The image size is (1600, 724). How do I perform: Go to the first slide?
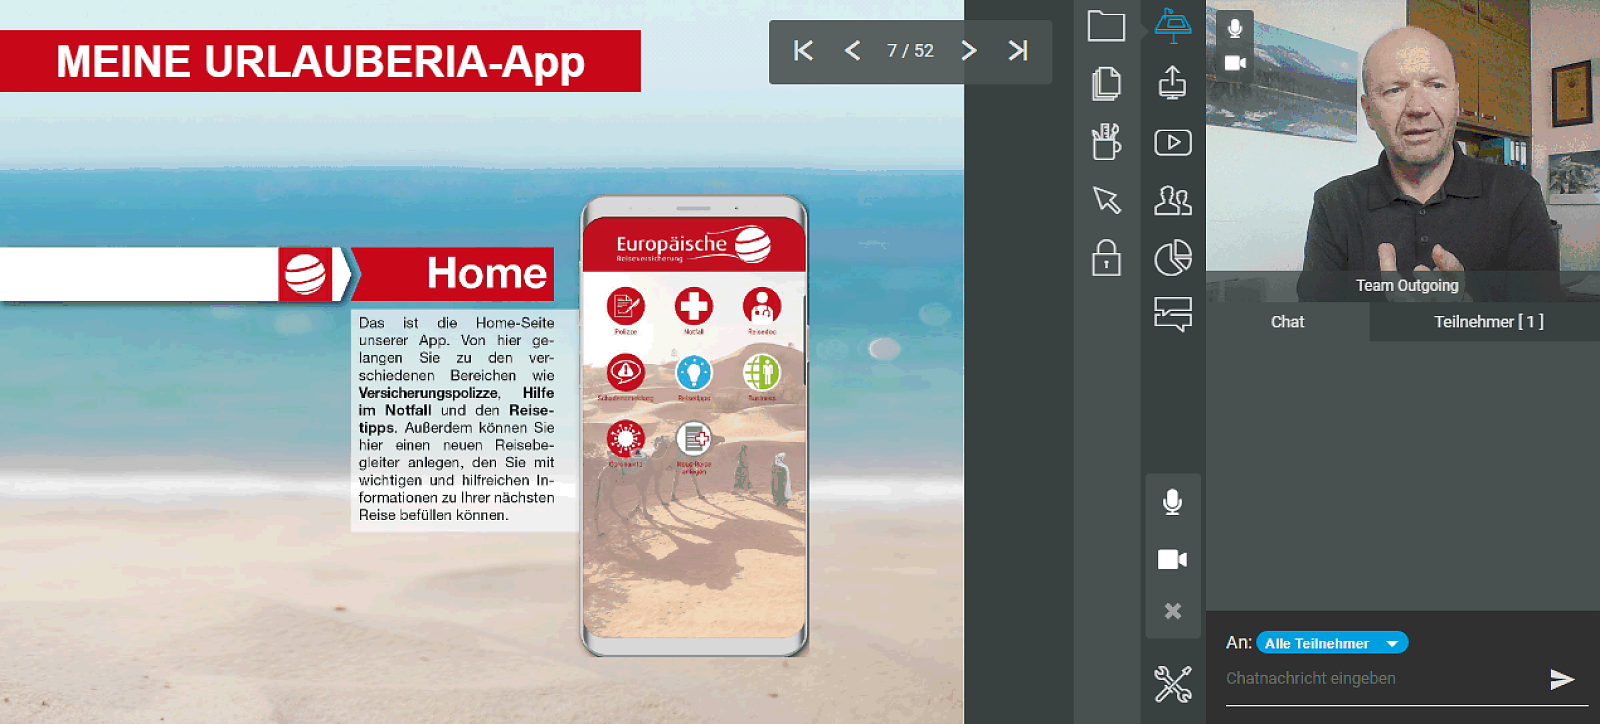[x=803, y=51]
